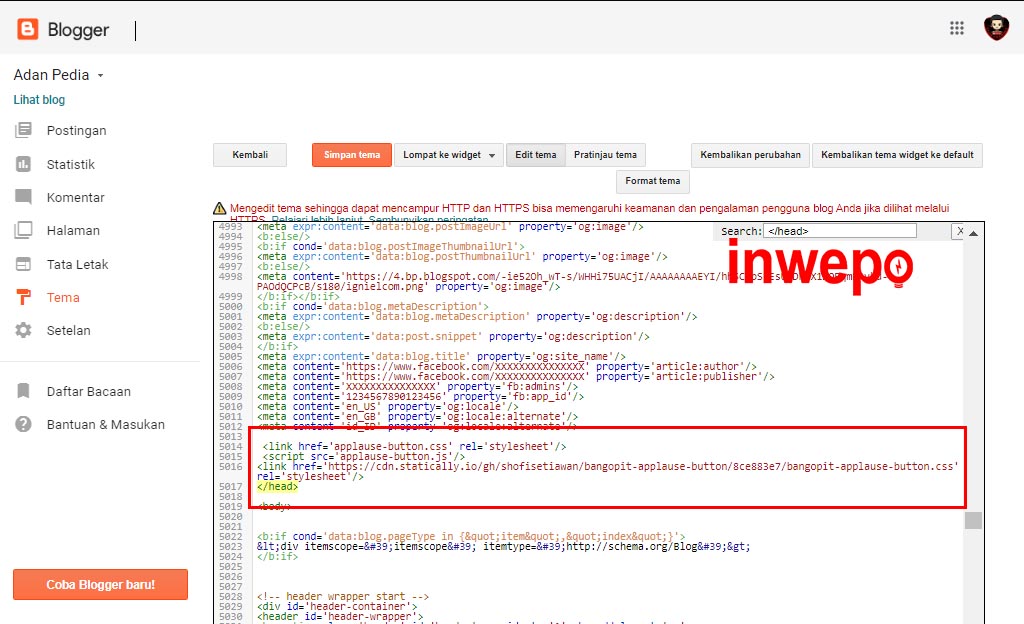The image size is (1024, 624).
Task: Open the user account avatar
Action: click(x=997, y=28)
